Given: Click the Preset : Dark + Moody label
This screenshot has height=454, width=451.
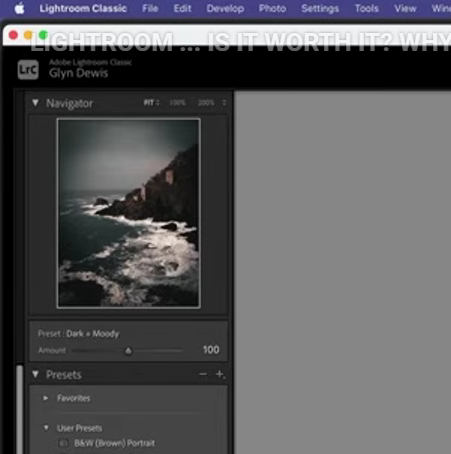Looking at the screenshot, I should (x=78, y=334).
